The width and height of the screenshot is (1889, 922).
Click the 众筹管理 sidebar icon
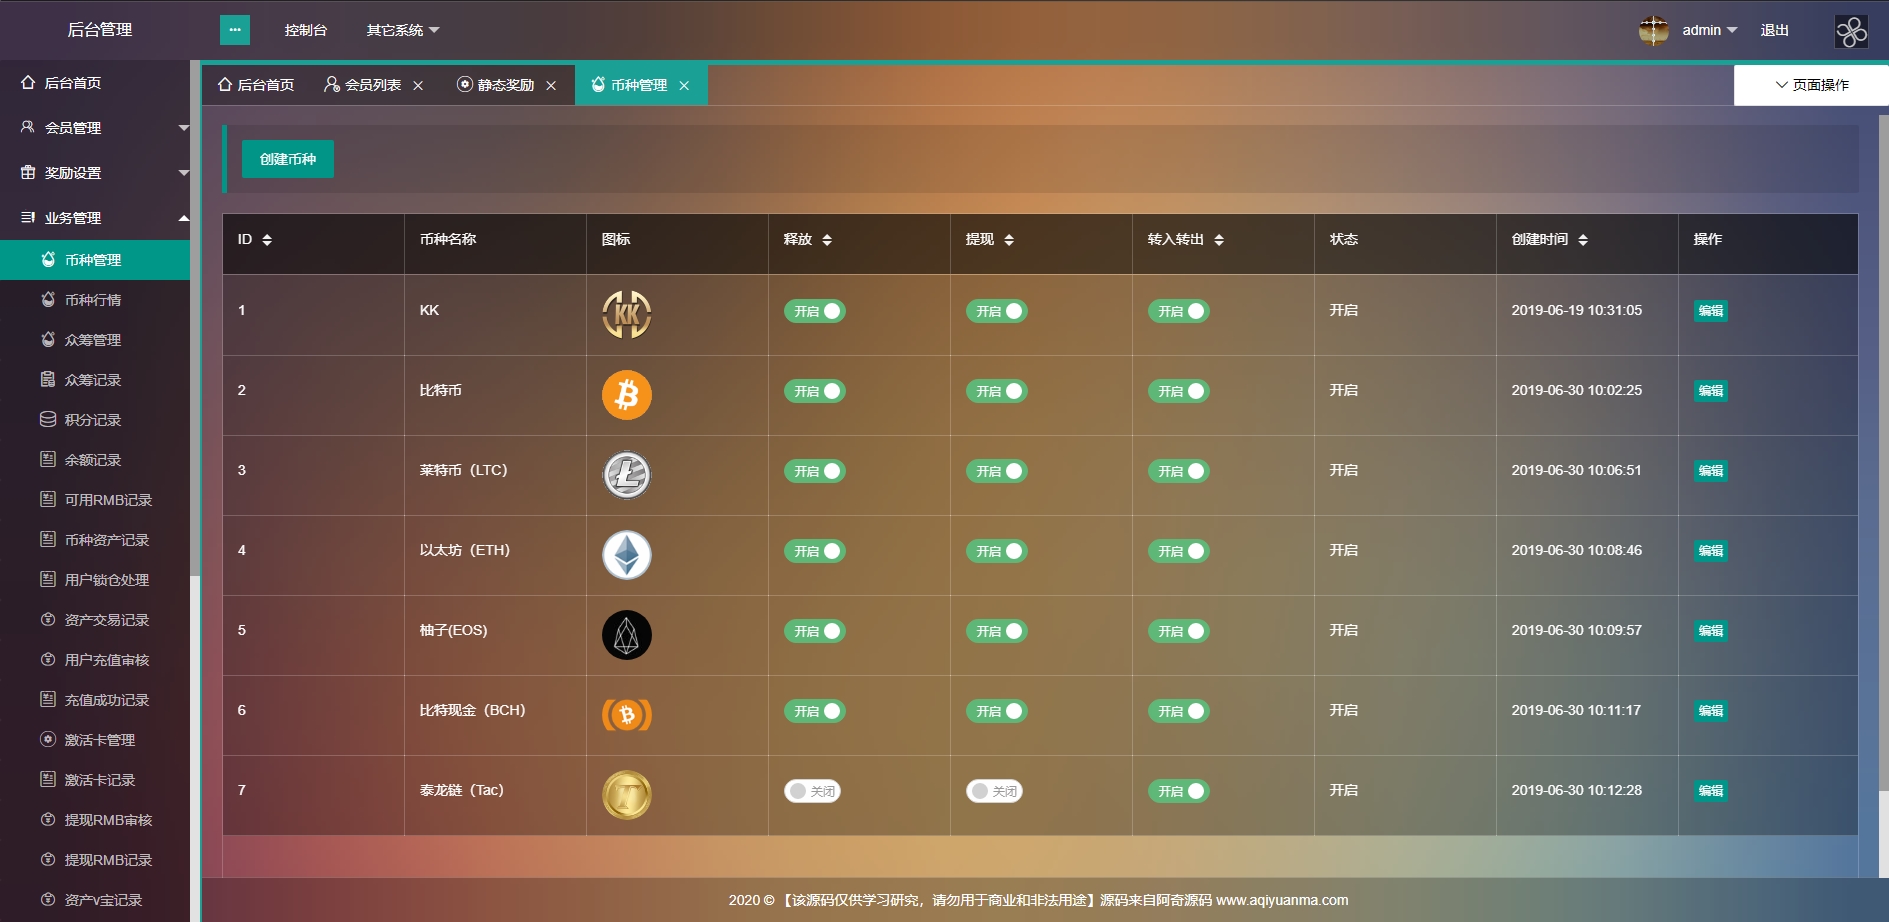tap(48, 340)
